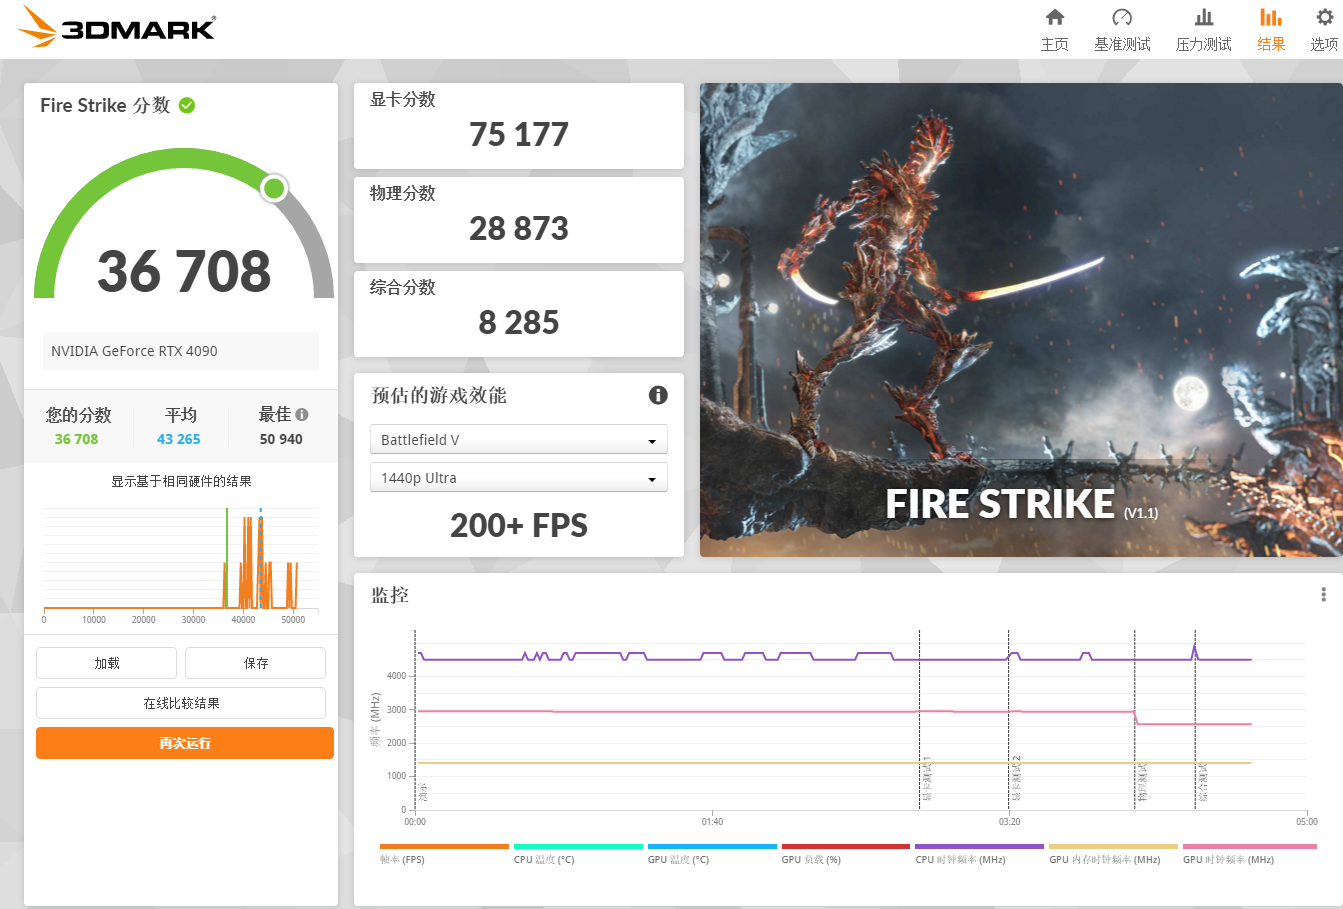Click the green validation check icon

click(187, 105)
